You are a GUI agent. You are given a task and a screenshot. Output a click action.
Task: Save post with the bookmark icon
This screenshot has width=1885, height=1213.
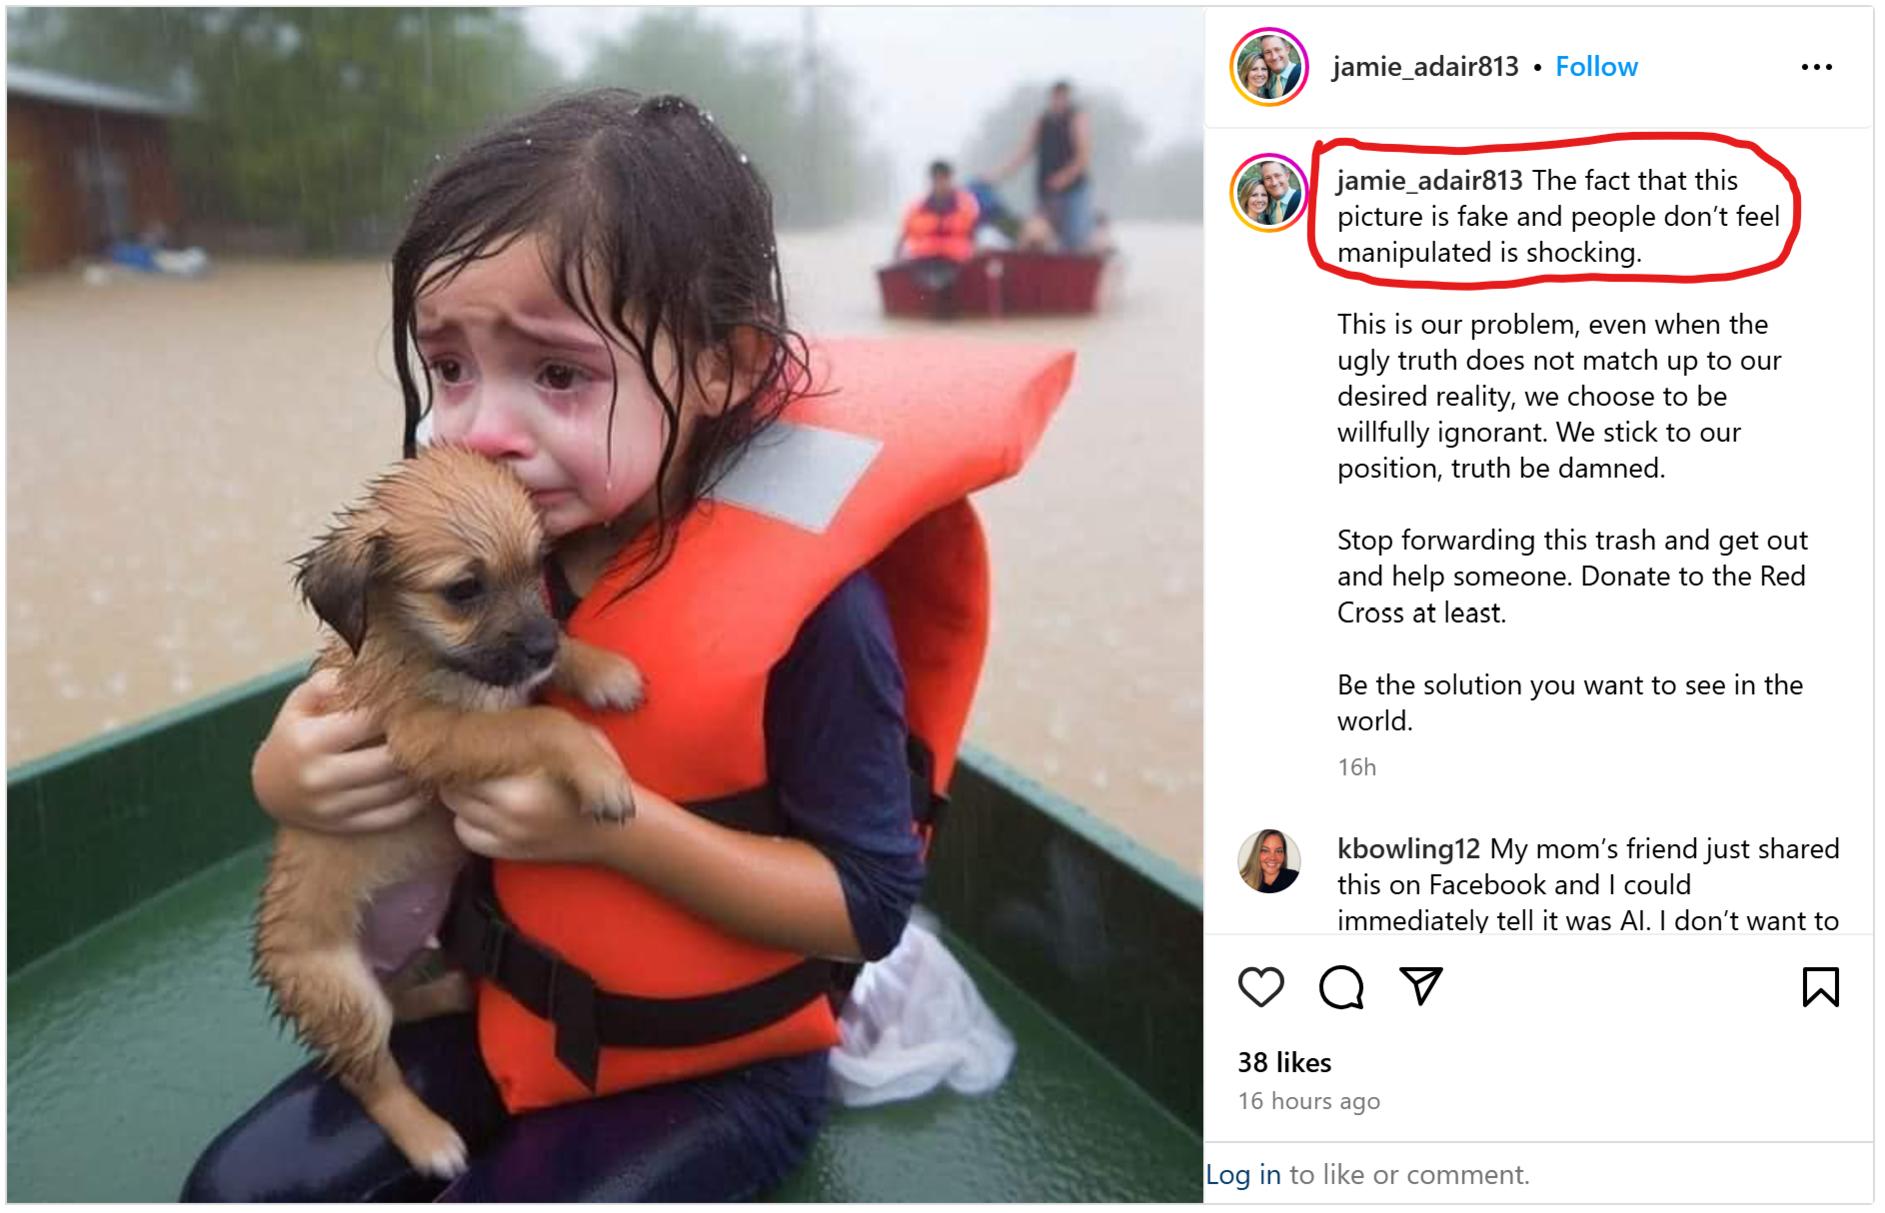[x=1820, y=987]
